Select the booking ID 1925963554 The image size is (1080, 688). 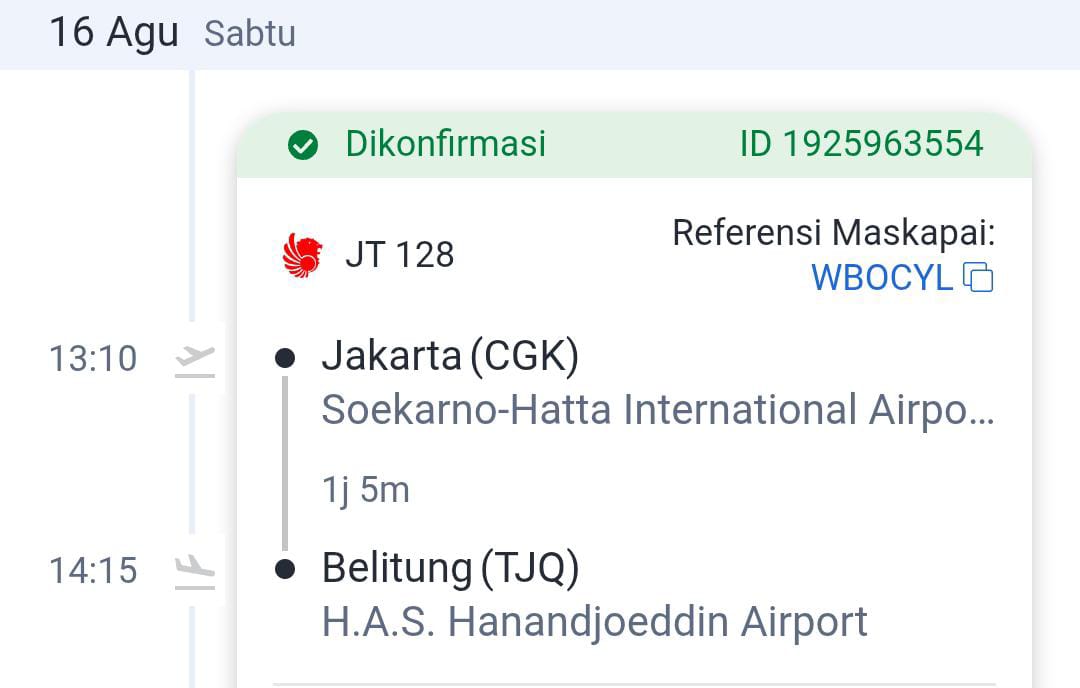pyautogui.click(x=861, y=144)
